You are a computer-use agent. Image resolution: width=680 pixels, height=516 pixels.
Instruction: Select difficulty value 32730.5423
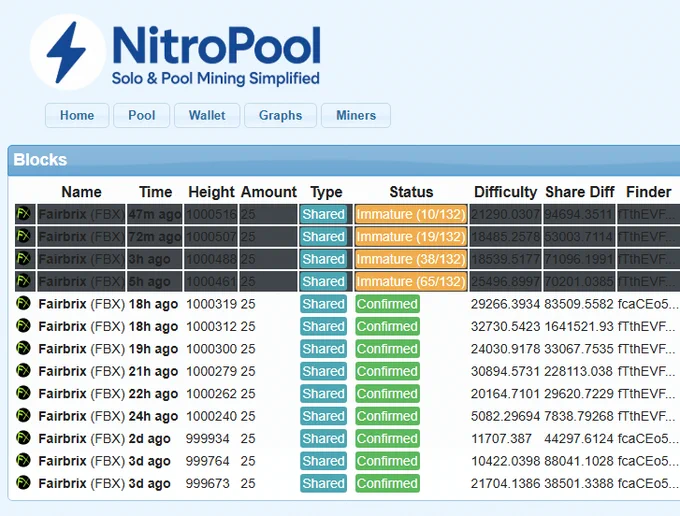pos(505,327)
